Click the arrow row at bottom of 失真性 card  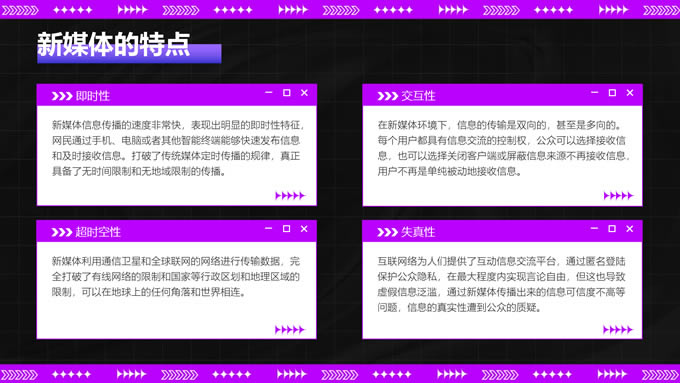[618, 330]
